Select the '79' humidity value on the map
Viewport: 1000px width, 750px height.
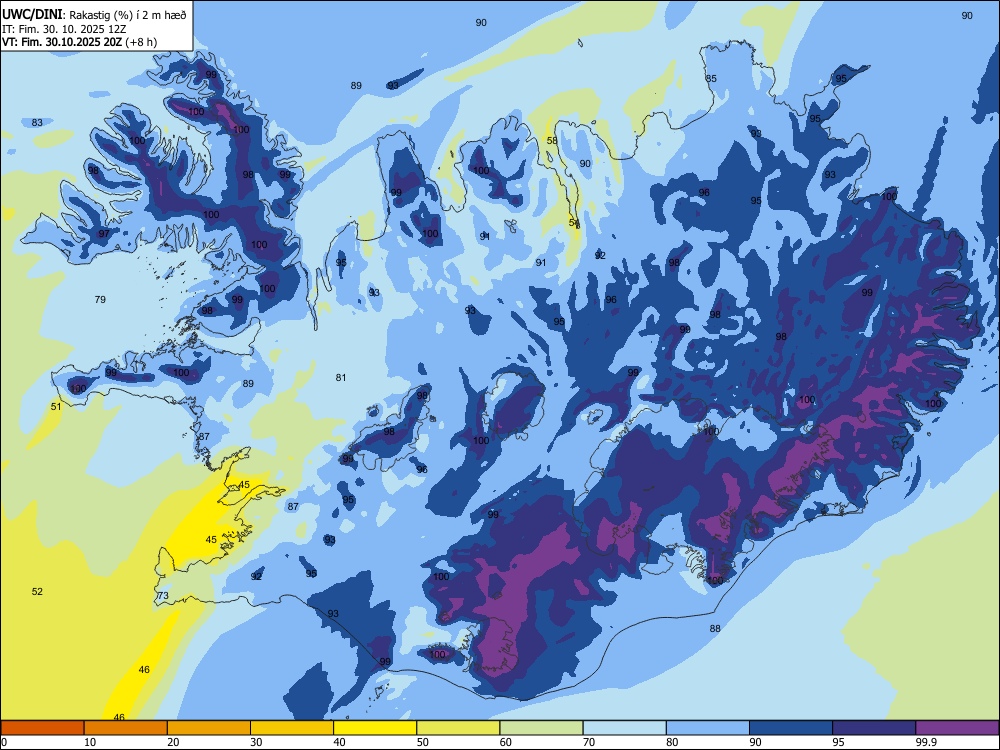pyautogui.click(x=100, y=299)
